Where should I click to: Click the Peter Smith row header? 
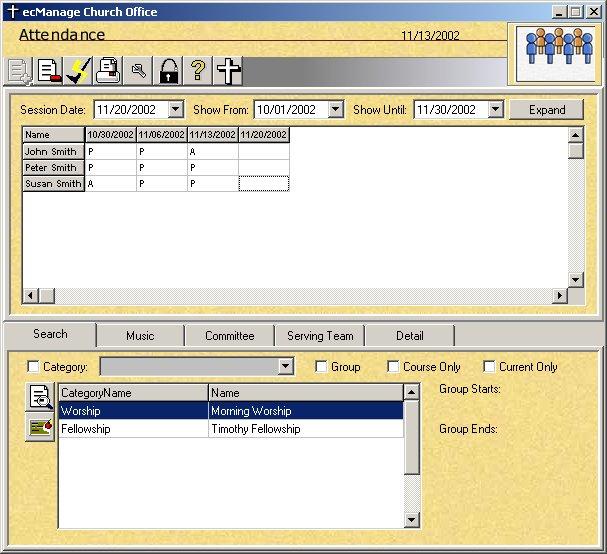tap(53, 168)
